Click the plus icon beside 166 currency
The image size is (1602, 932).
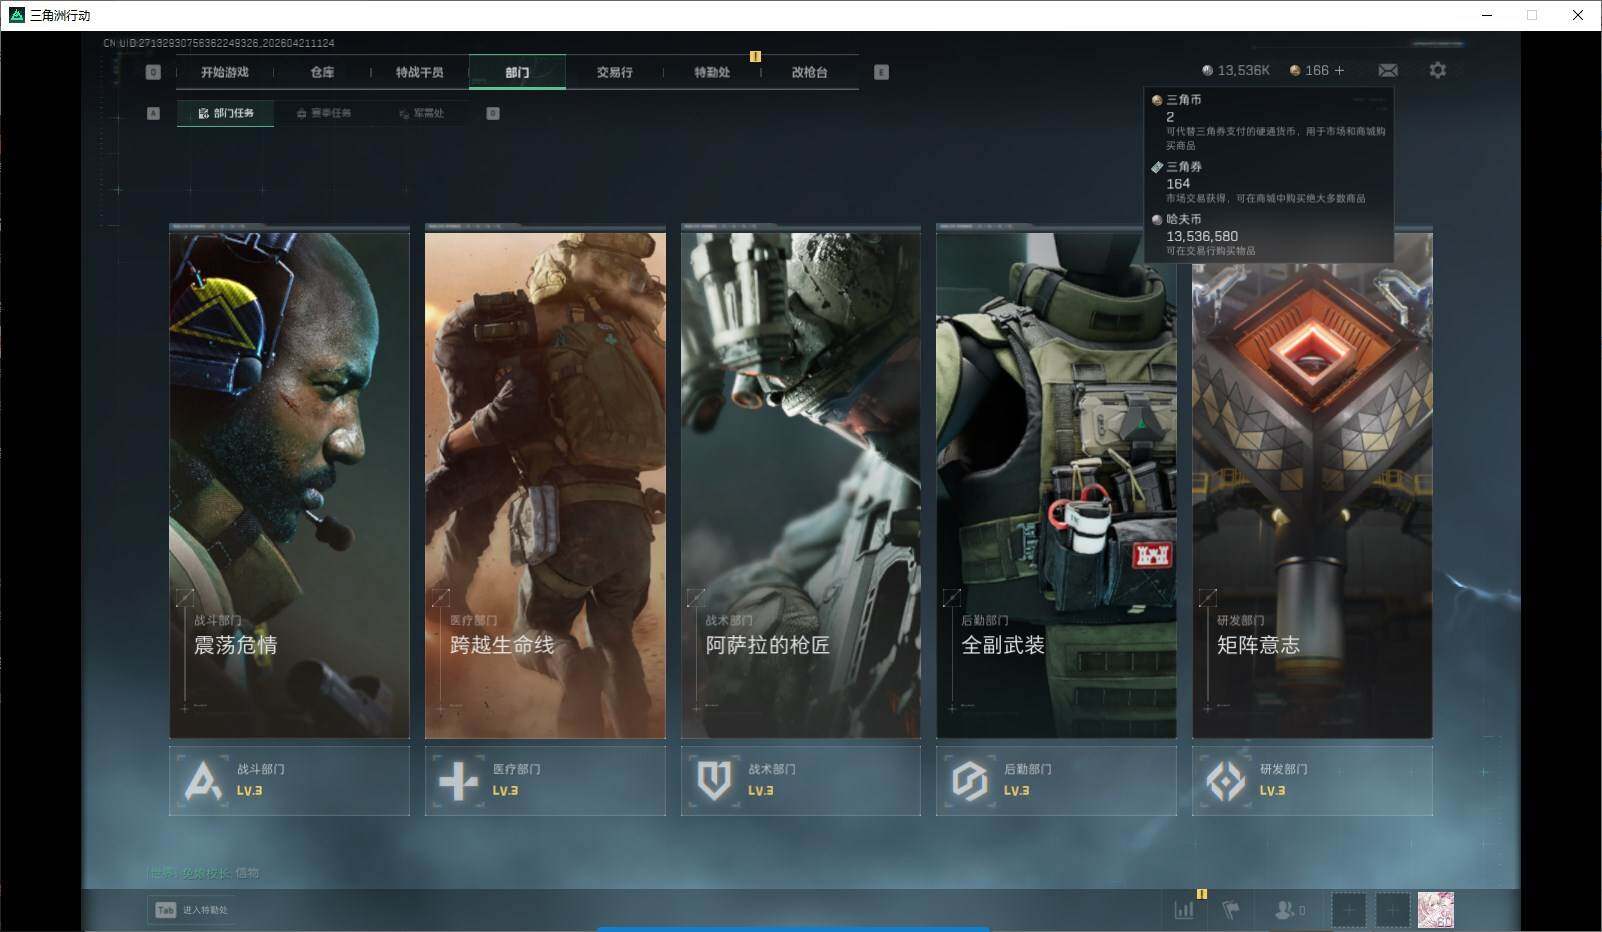[x=1340, y=70]
